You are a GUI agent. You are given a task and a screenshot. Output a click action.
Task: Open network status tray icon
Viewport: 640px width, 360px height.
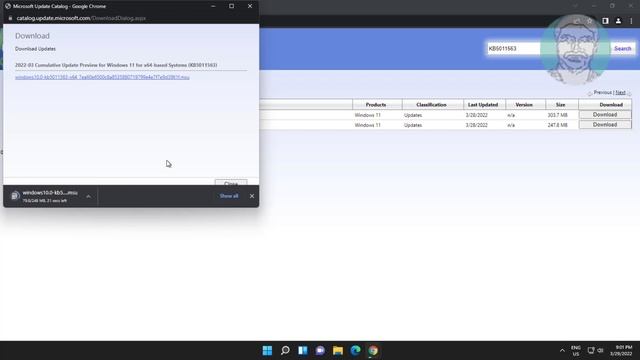(591, 350)
